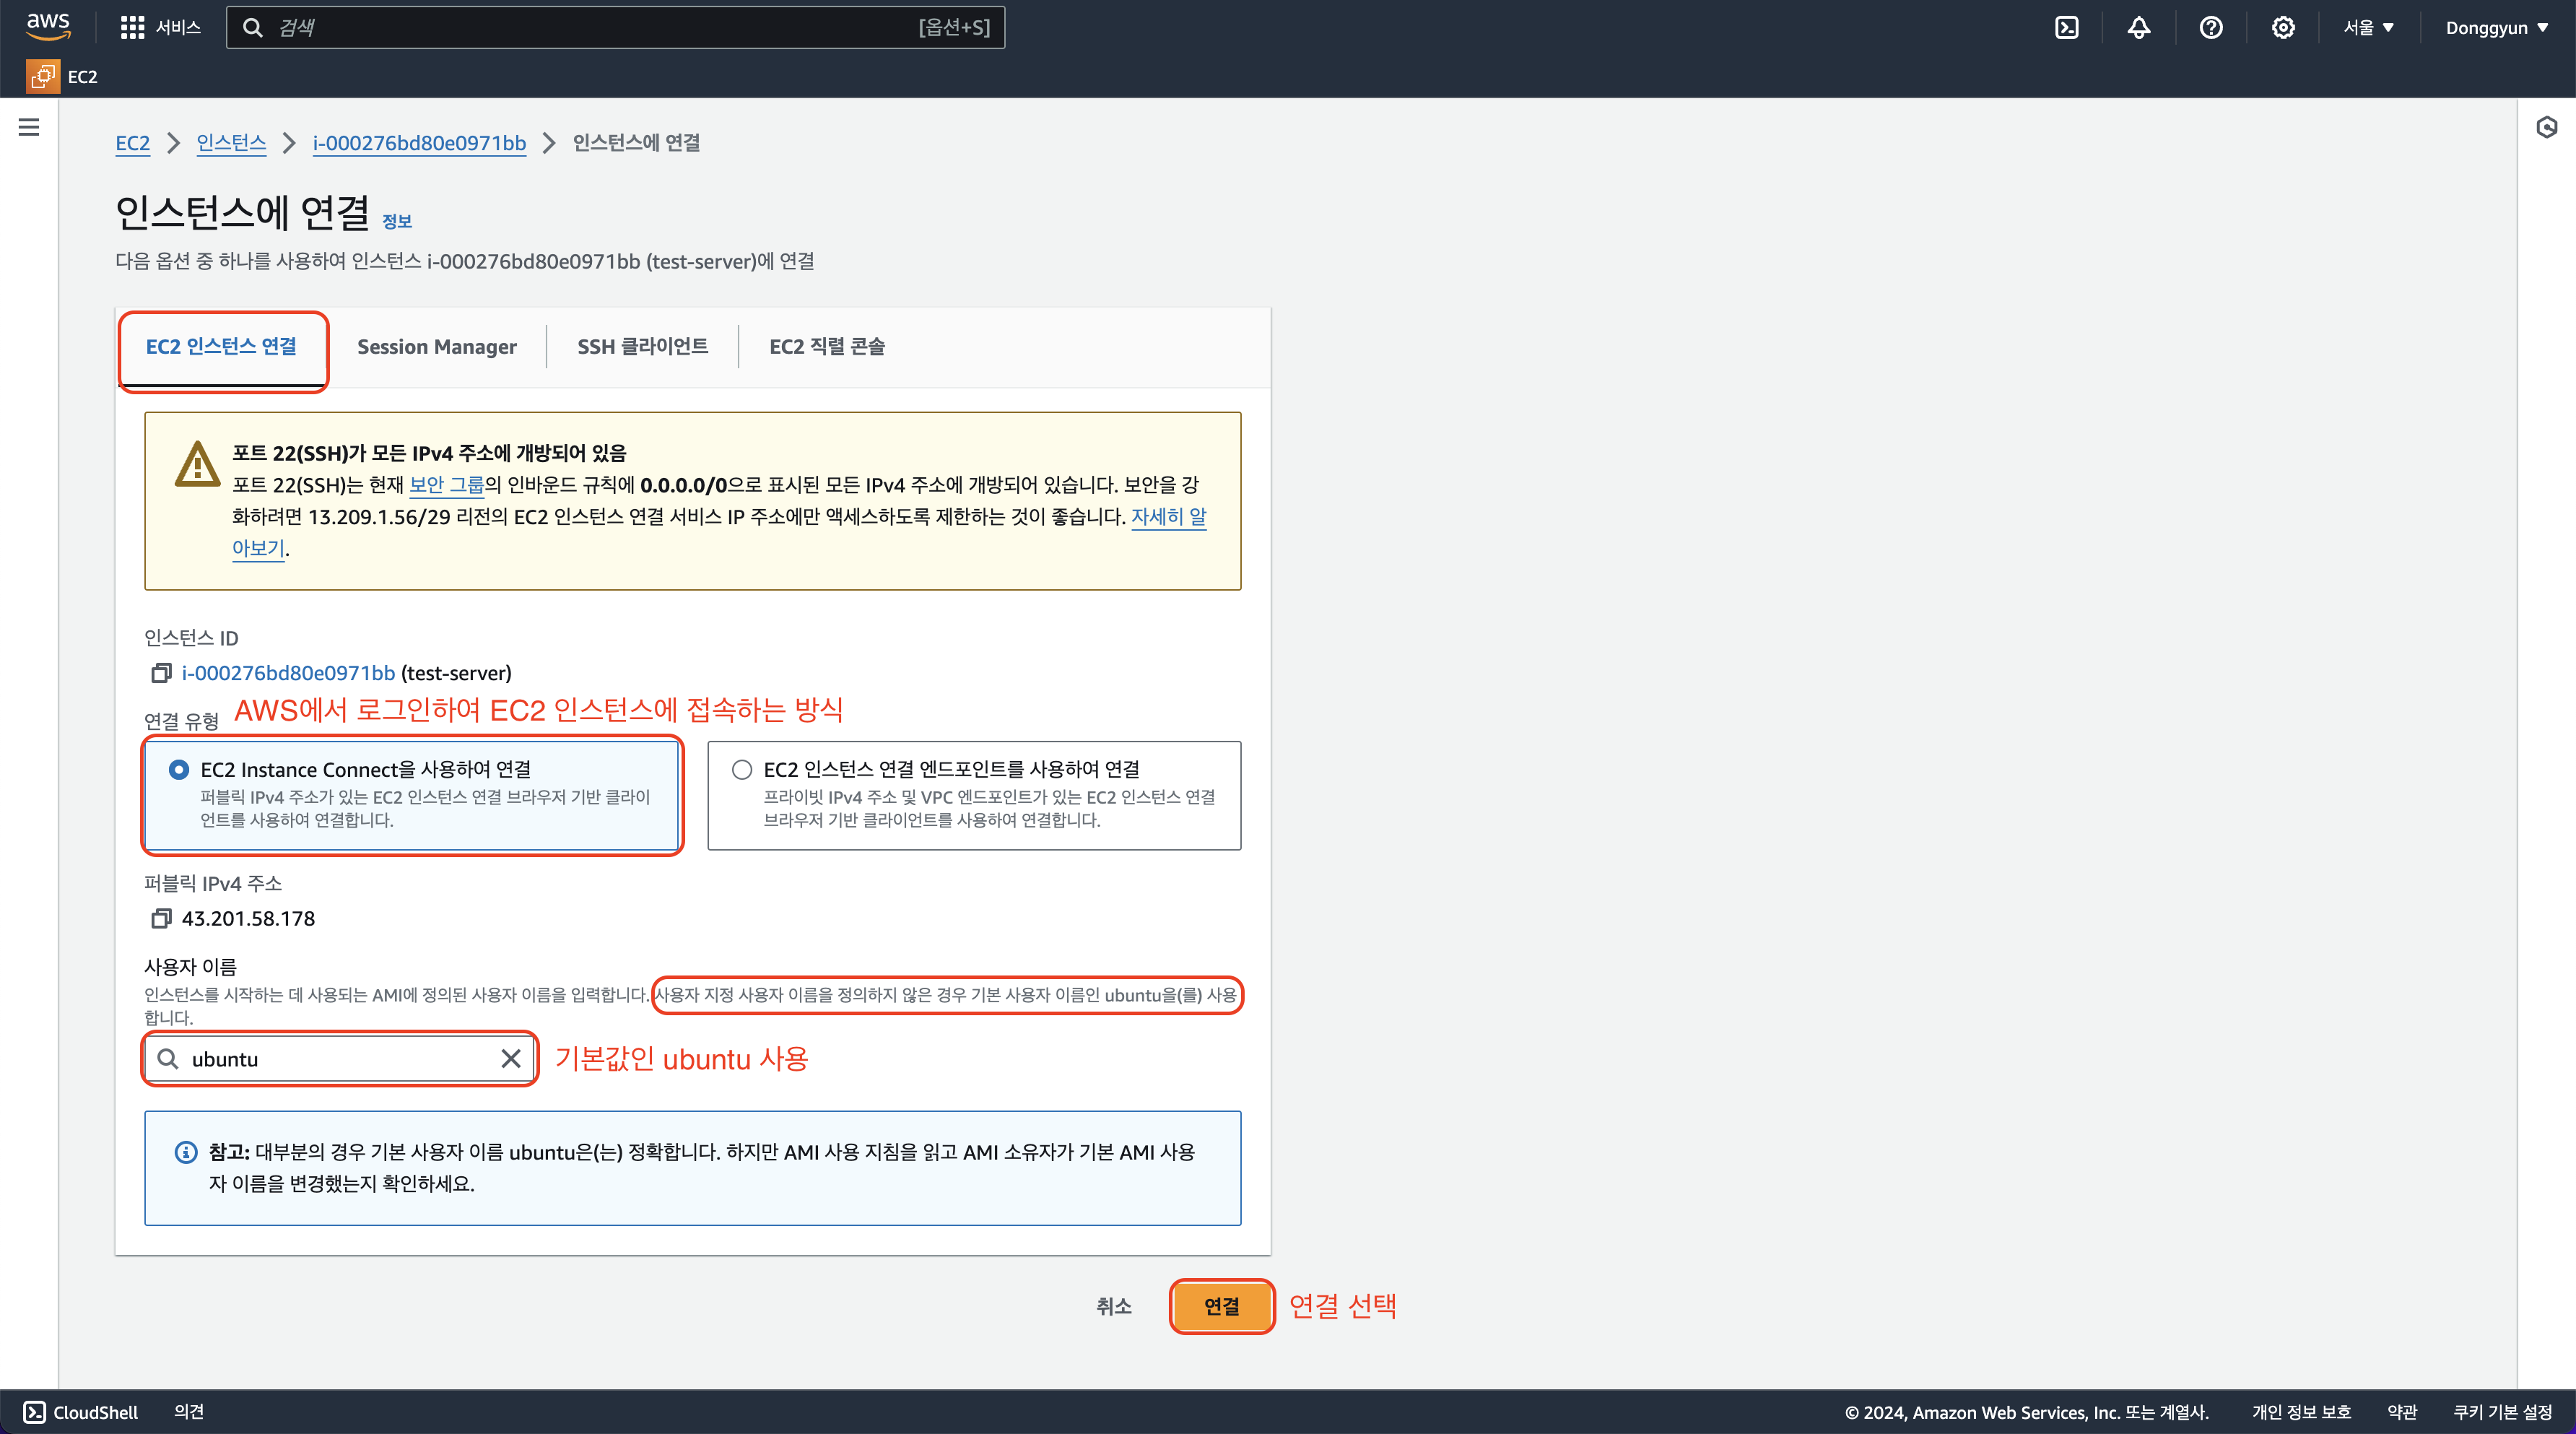The height and width of the screenshot is (1434, 2576).
Task: Copy the instance ID with copy icon
Action: click(161, 673)
